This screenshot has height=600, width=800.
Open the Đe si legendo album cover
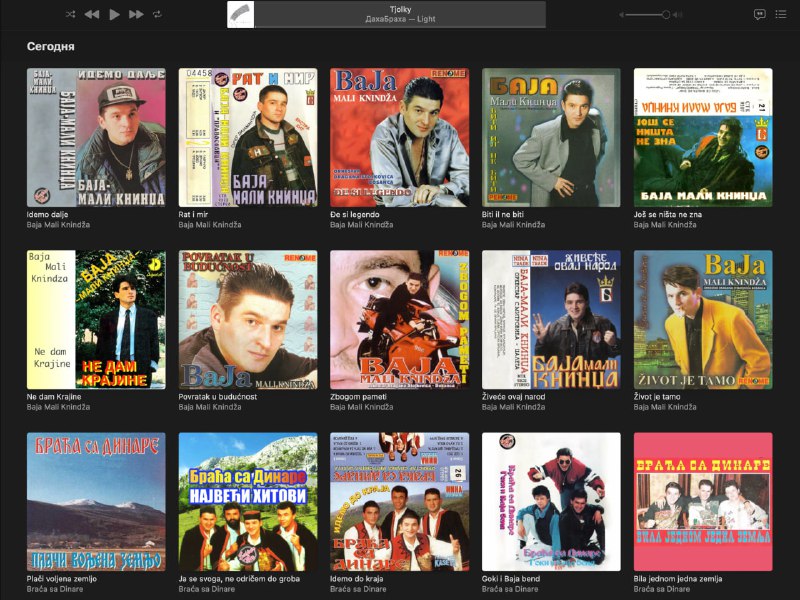pos(399,138)
